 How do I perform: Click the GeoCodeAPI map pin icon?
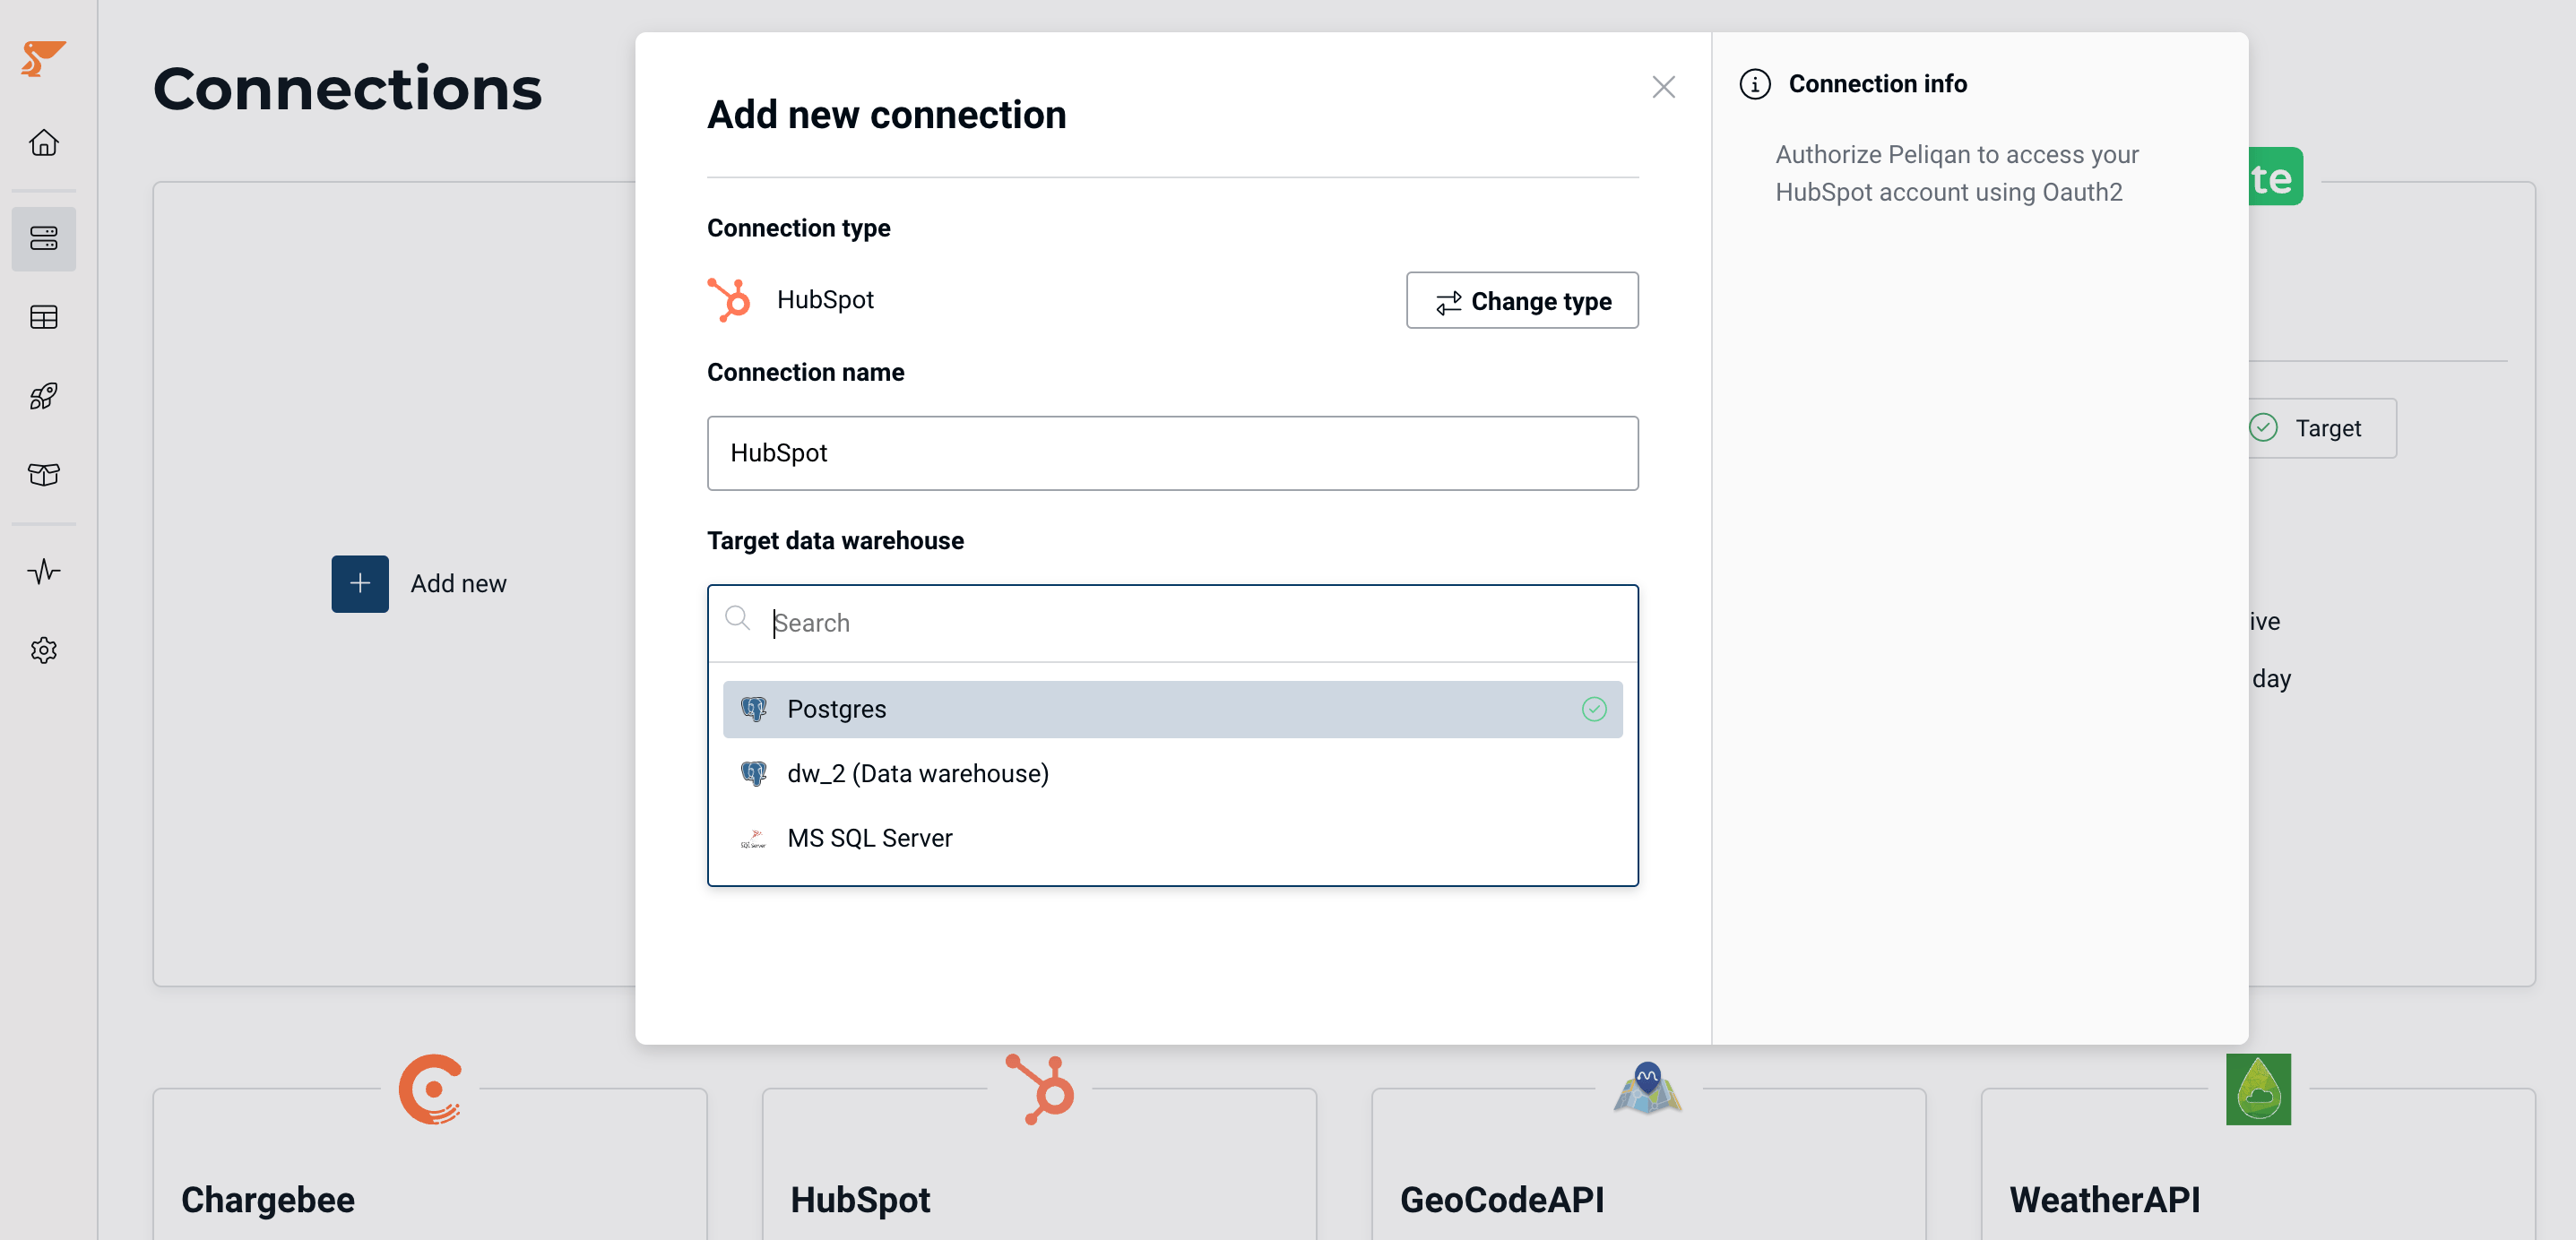[x=1647, y=1088]
